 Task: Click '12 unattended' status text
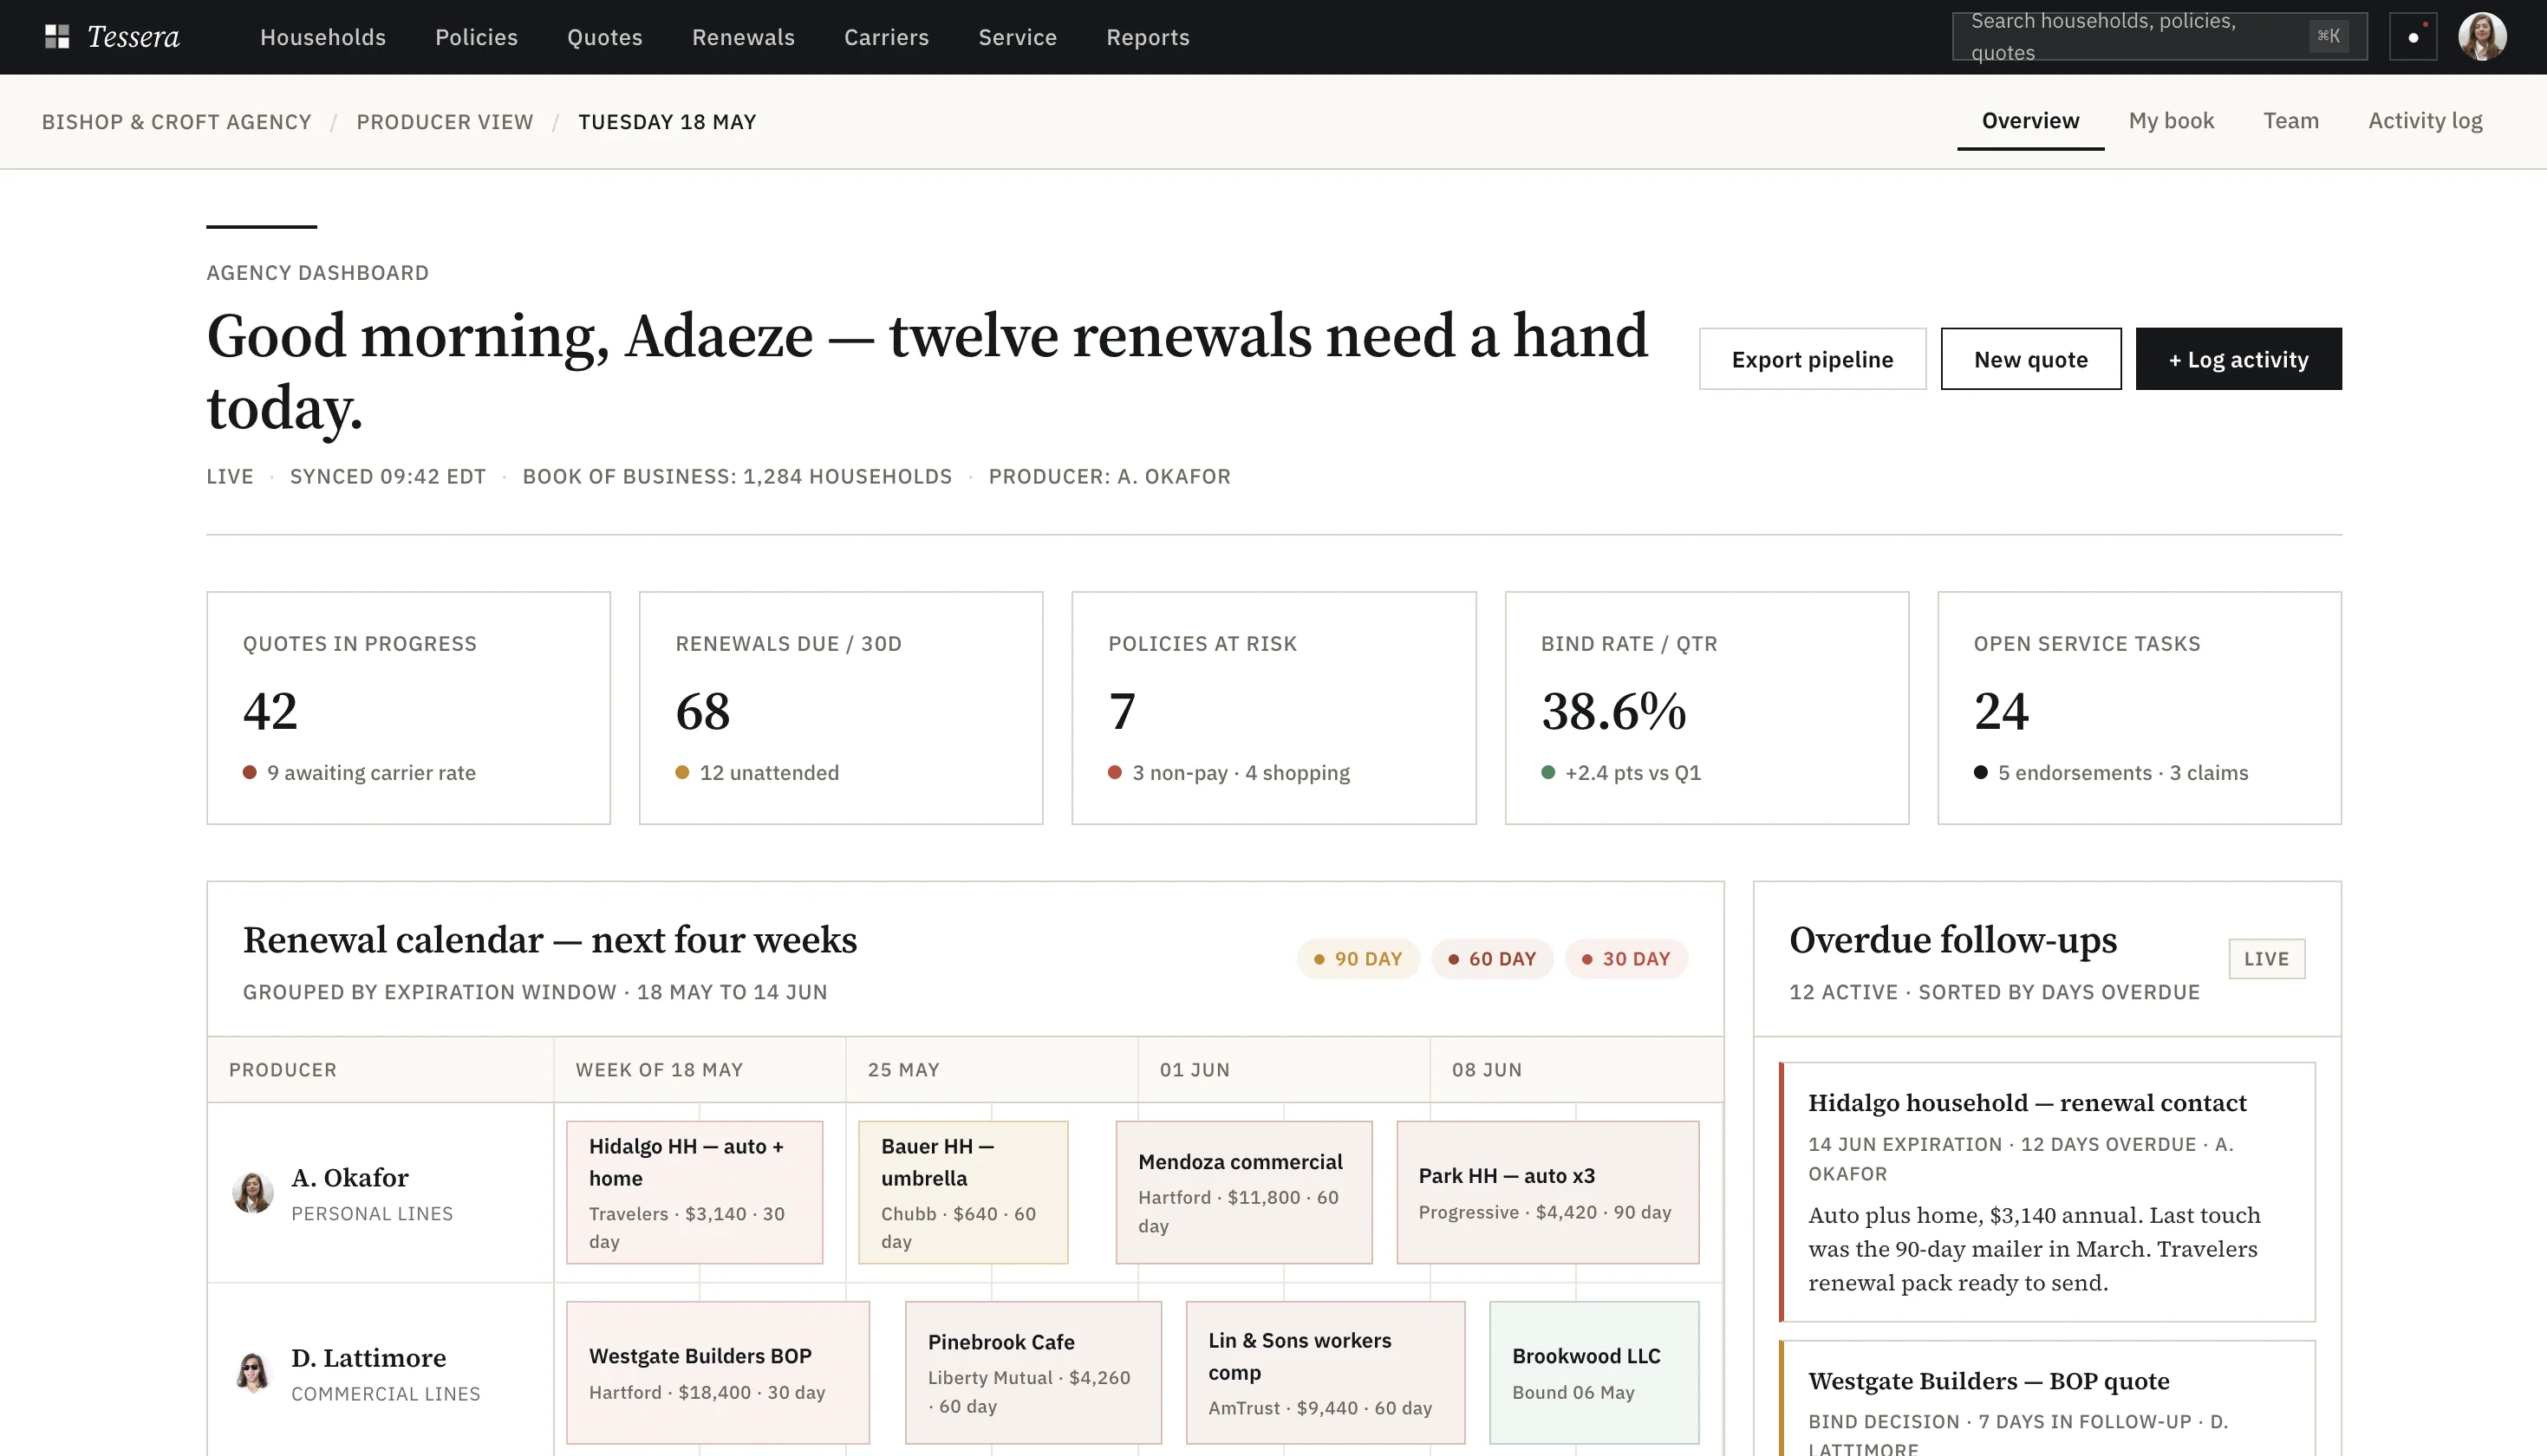(769, 773)
